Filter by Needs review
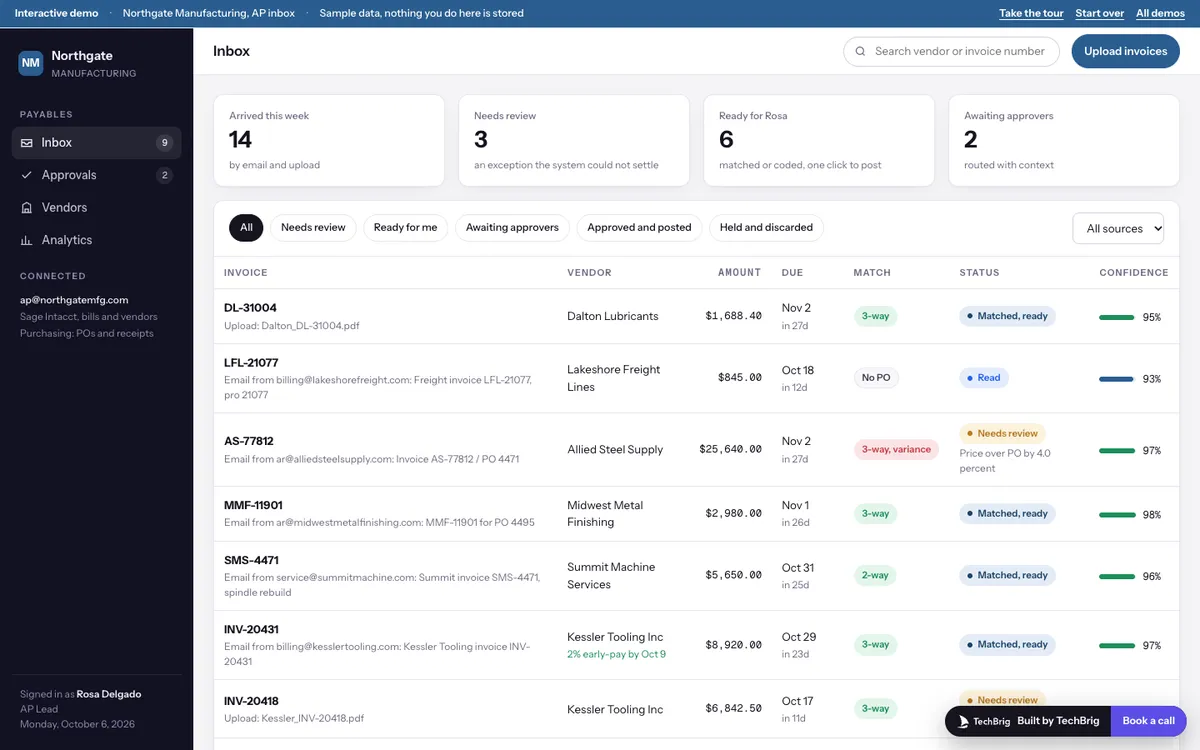This screenshot has height=750, width=1200. click(x=313, y=228)
